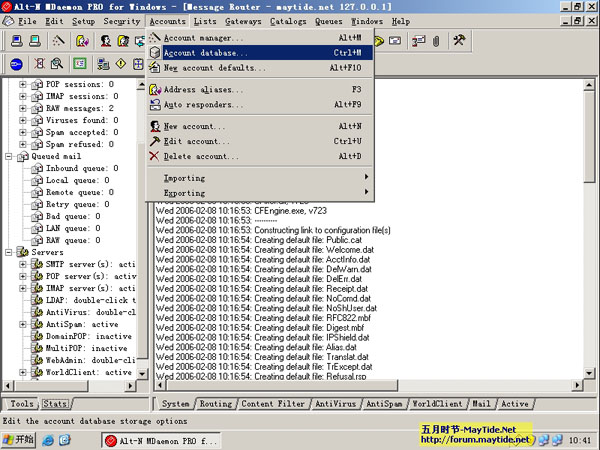Expand the AntiSpam tree node
Image resolution: width=600 pixels, height=450 pixels.
tap(23, 324)
